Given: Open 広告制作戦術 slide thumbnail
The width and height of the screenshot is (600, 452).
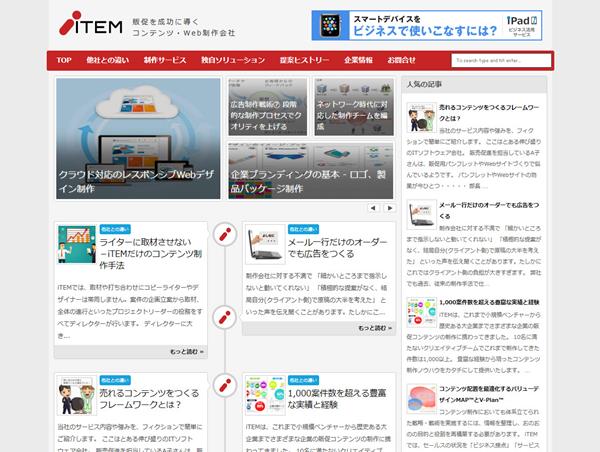Looking at the screenshot, I should [x=267, y=107].
